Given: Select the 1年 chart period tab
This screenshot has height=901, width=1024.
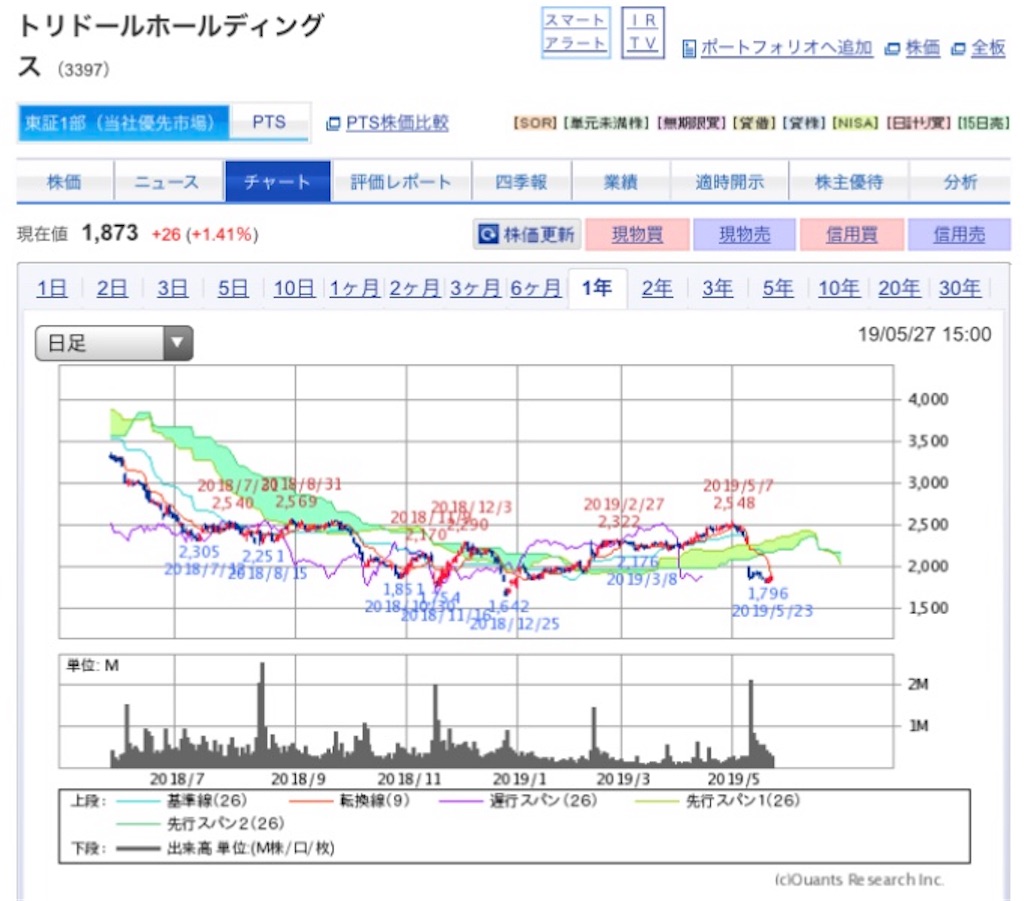Looking at the screenshot, I should (597, 288).
